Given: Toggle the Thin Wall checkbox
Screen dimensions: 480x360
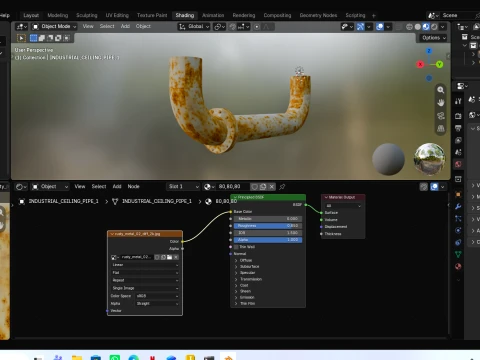Looking at the screenshot, I should pos(236,247).
